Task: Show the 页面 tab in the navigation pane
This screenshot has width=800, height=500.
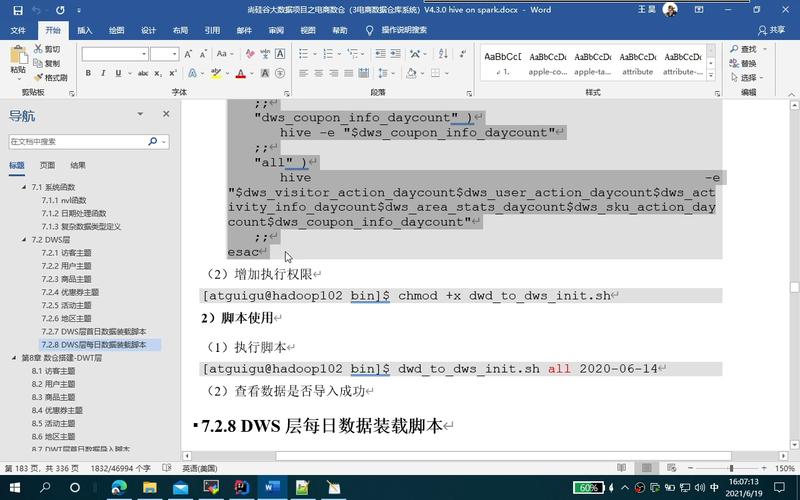Action: tap(47, 165)
